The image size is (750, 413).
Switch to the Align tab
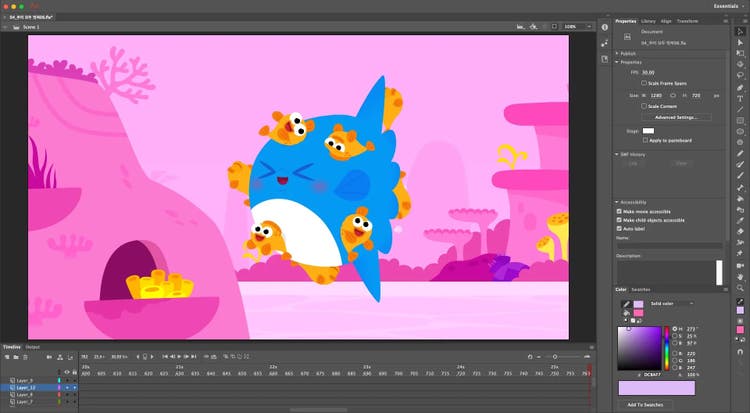pos(666,21)
